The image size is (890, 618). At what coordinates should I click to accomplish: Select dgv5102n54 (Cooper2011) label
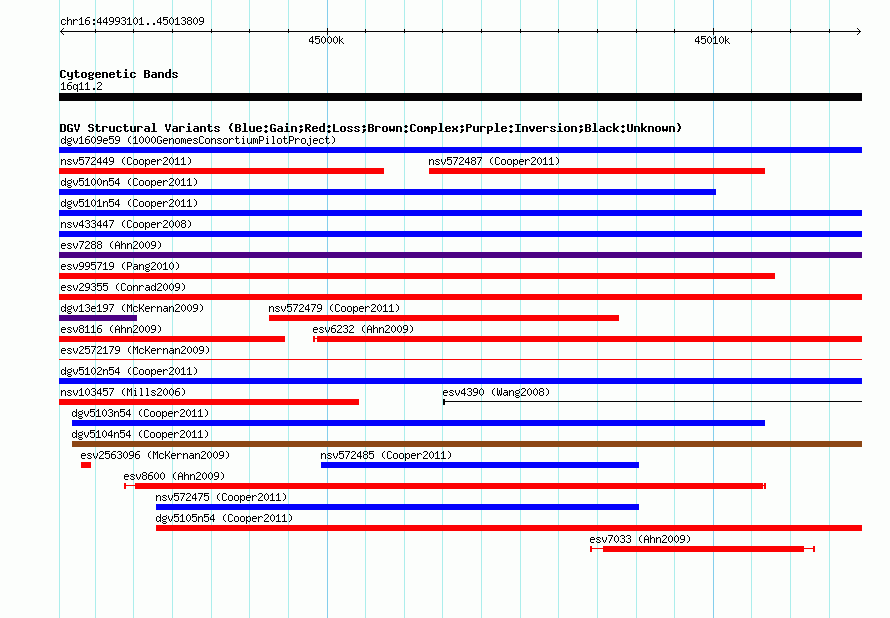click(129, 371)
